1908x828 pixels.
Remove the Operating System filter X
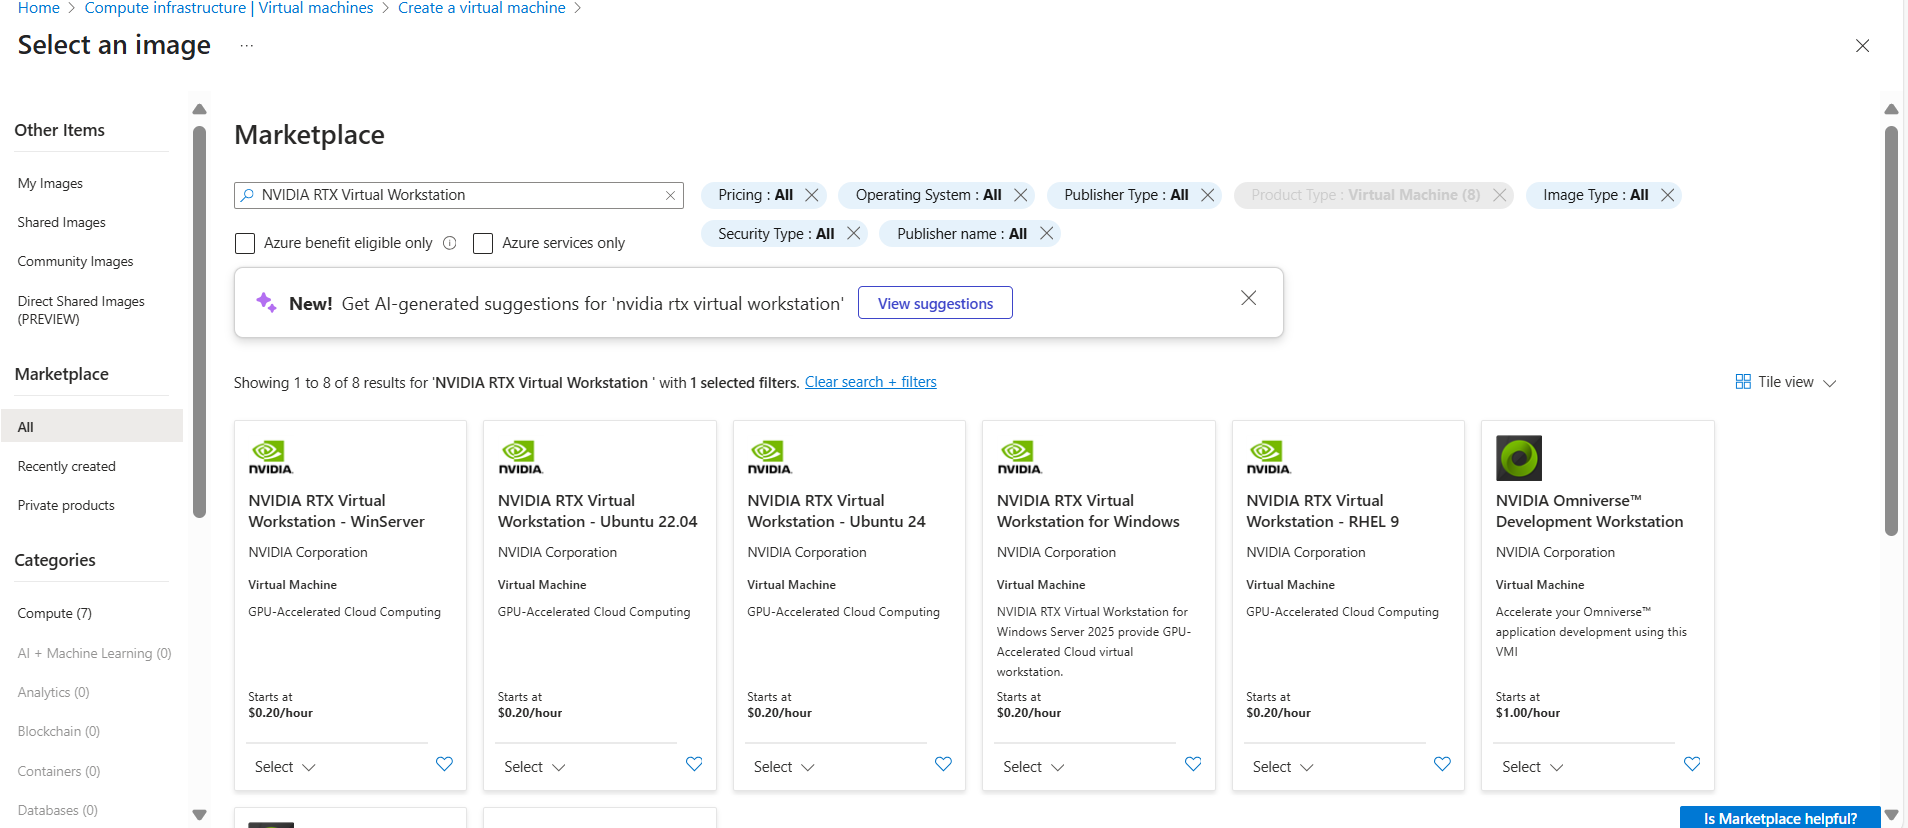1020,195
